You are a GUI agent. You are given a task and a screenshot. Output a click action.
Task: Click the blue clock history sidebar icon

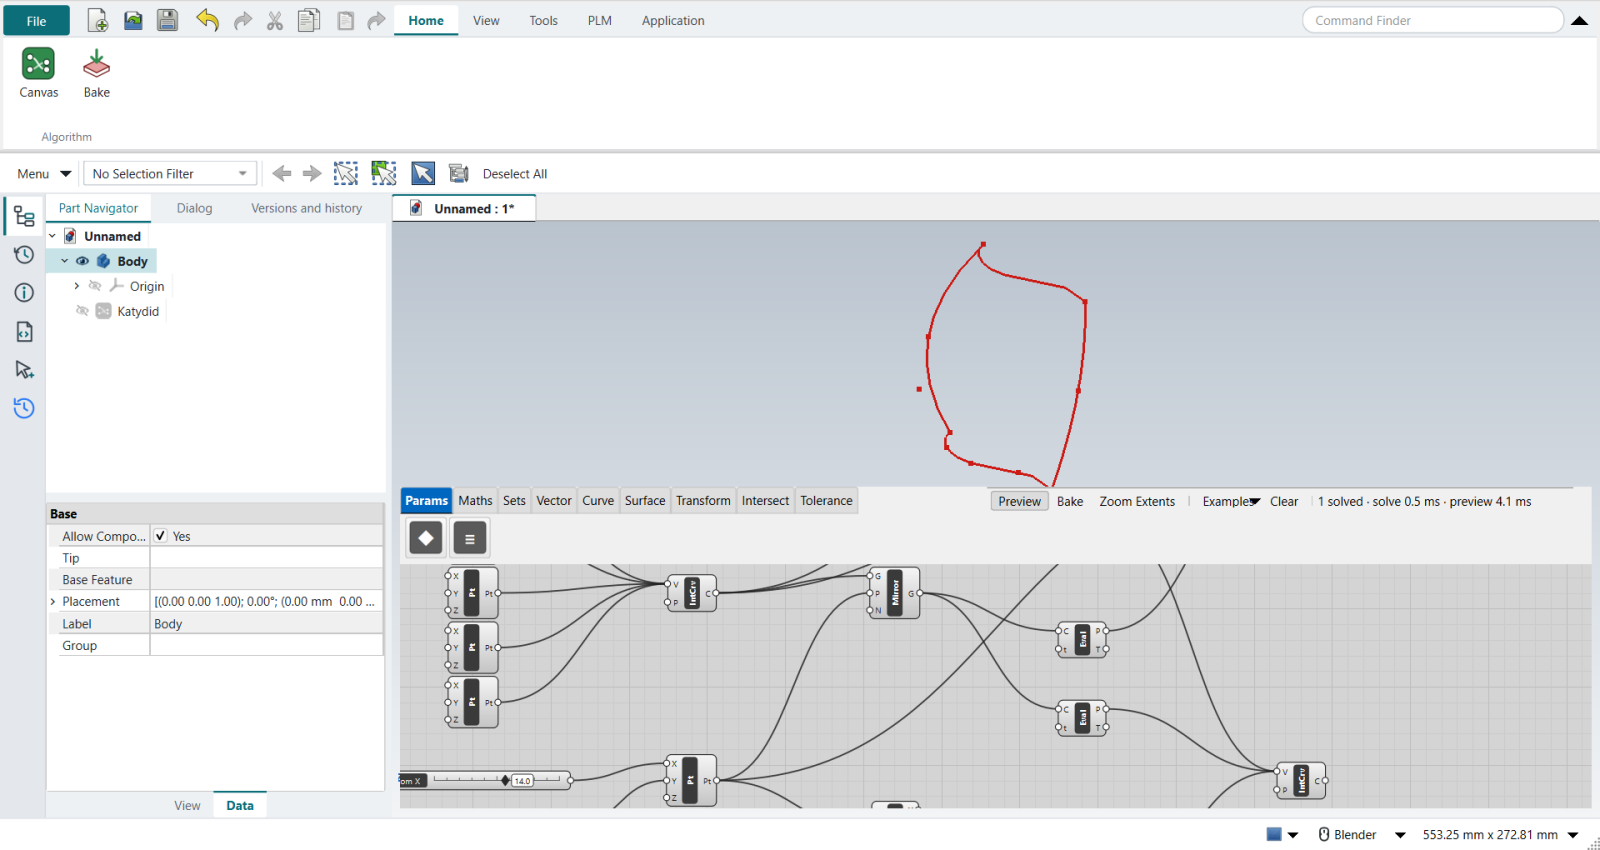[x=24, y=408]
